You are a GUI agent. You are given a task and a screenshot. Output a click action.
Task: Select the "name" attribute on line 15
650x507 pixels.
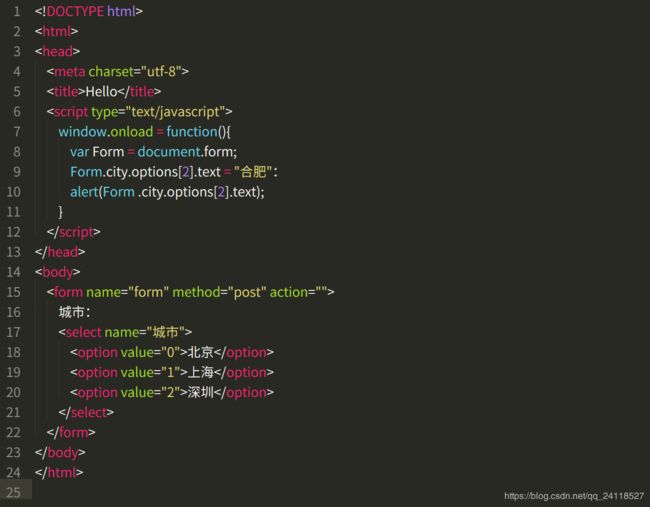click(103, 292)
